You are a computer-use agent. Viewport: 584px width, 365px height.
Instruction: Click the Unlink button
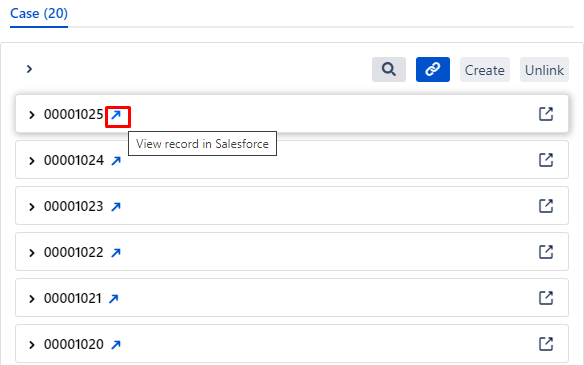pos(544,69)
